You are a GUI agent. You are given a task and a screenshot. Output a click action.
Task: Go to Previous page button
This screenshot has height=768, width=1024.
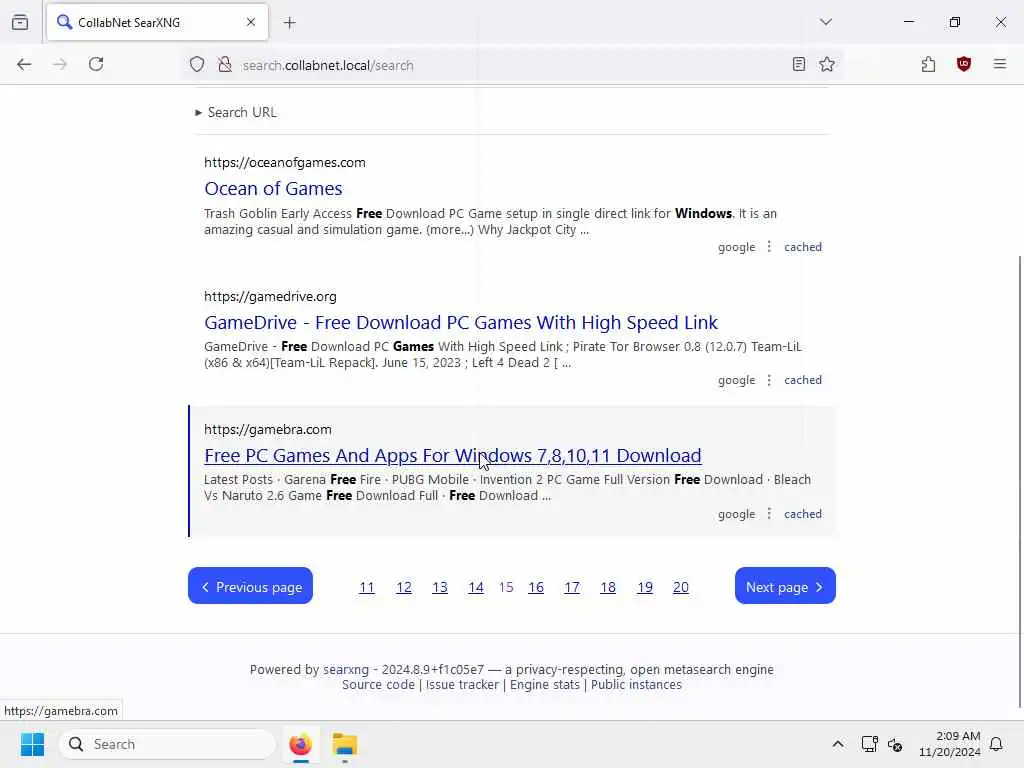tap(250, 586)
